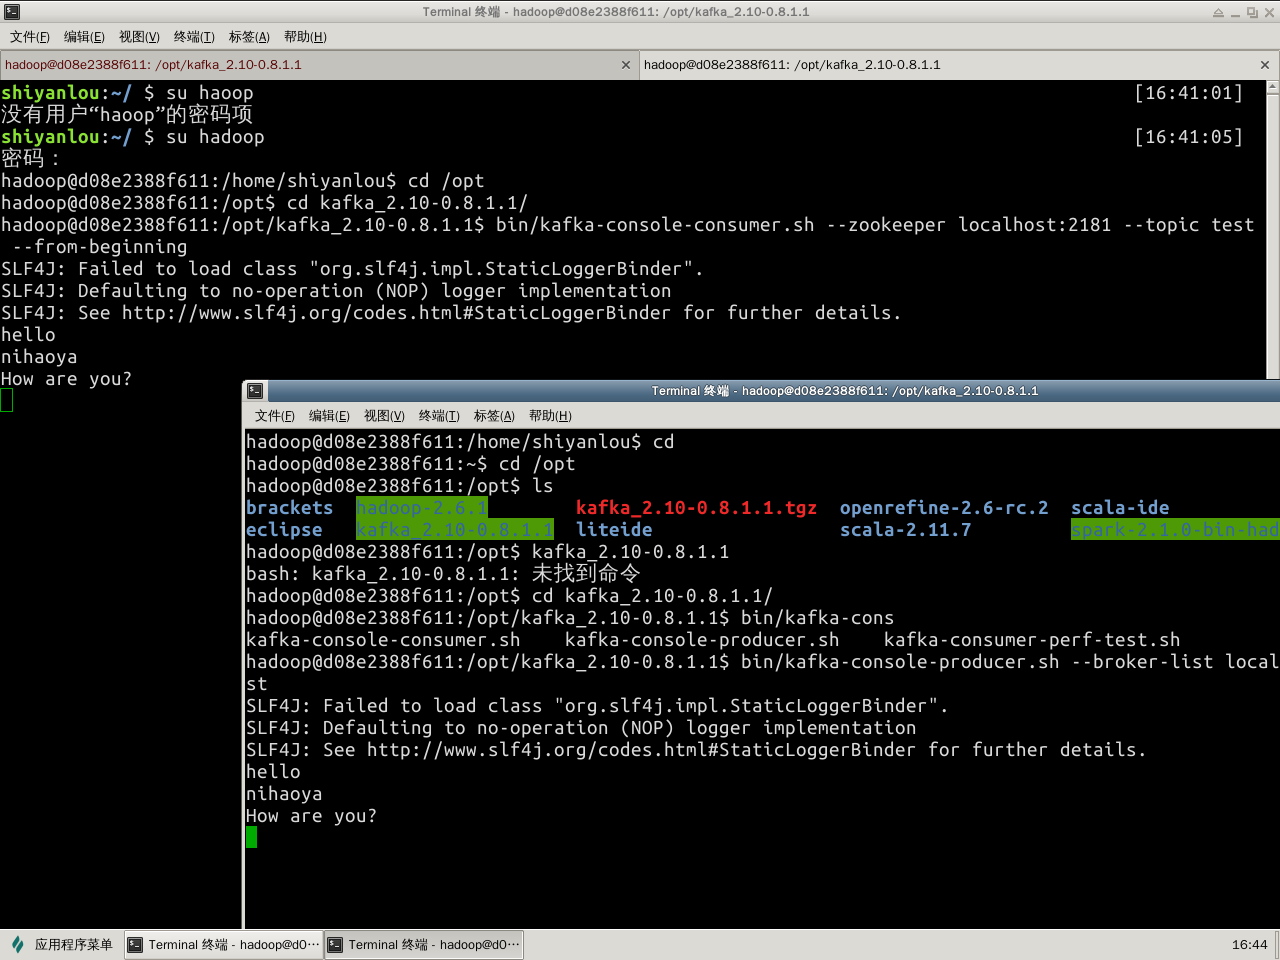
Task: Open 文件(F) menu in front terminal window
Action: 275,416
